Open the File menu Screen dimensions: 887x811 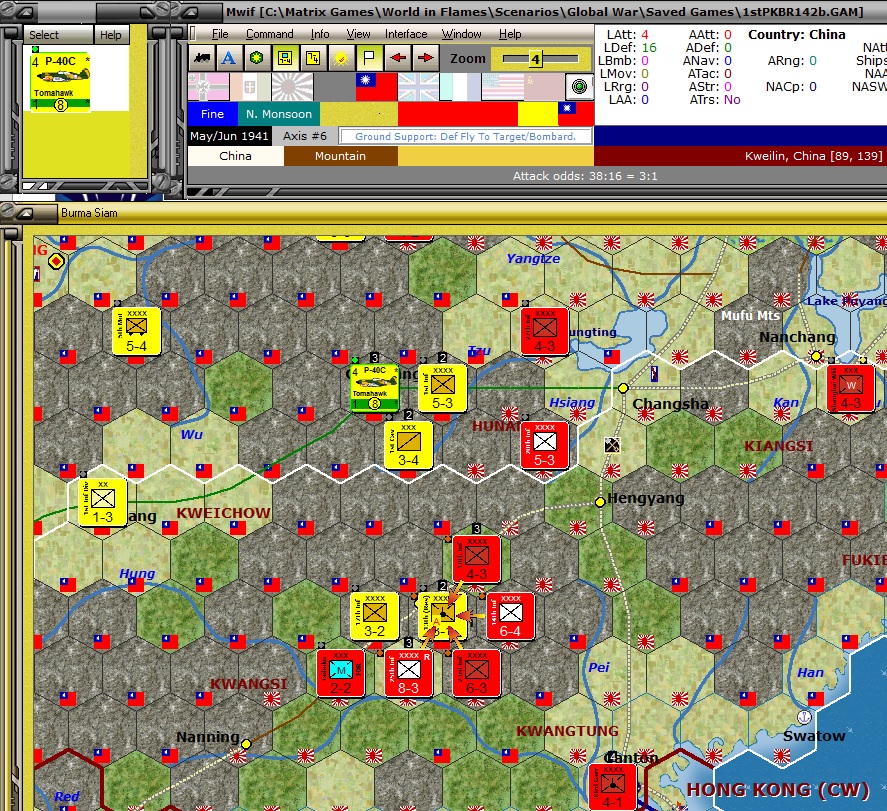(220, 34)
